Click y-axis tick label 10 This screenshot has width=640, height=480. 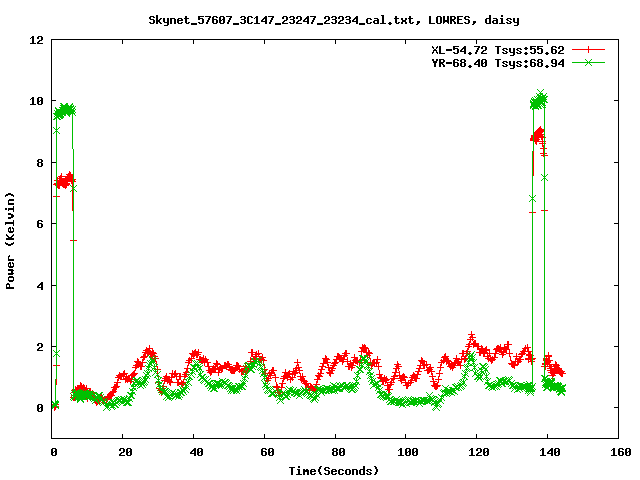pos(36,101)
